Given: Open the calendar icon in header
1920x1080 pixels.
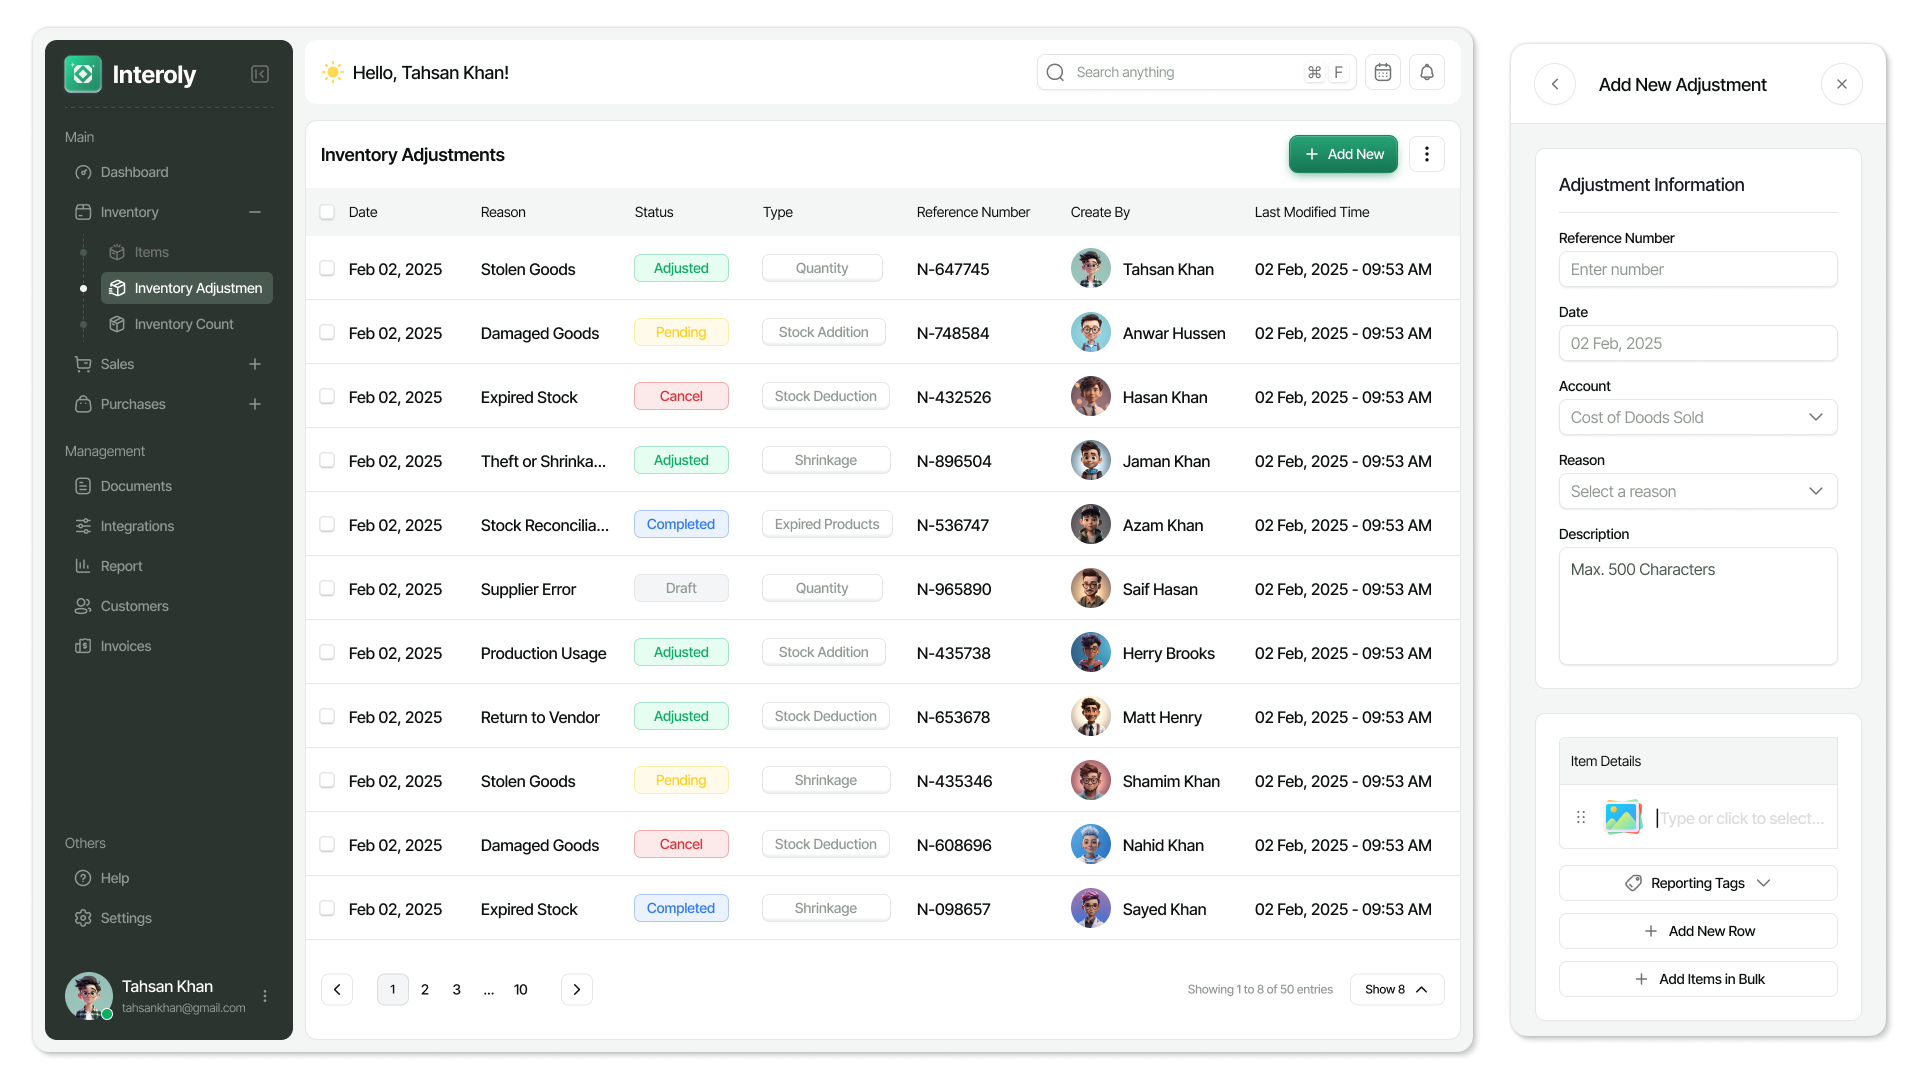Looking at the screenshot, I should (x=1383, y=72).
